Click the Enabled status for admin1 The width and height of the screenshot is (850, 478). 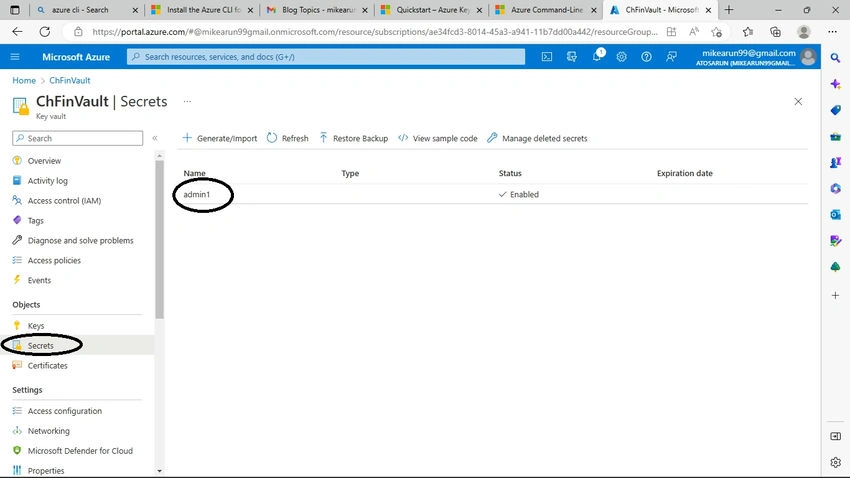click(x=519, y=194)
